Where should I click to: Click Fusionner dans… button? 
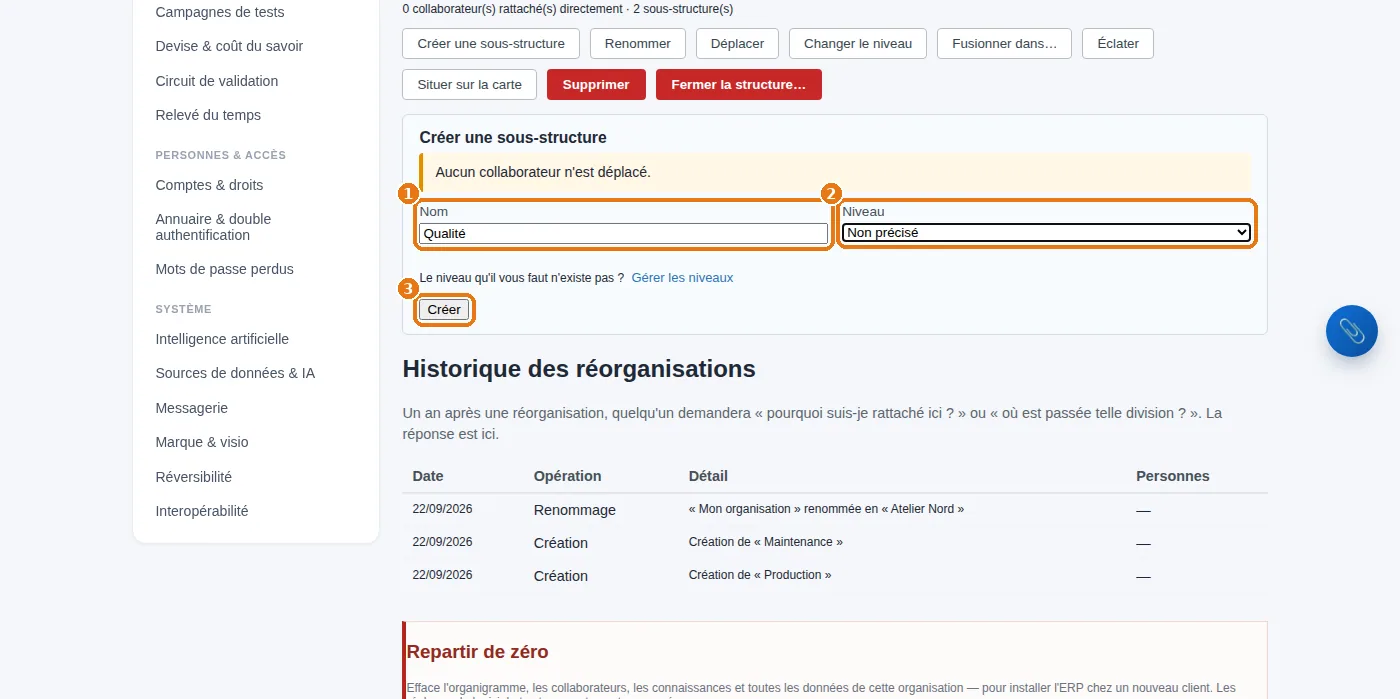click(x=1004, y=44)
